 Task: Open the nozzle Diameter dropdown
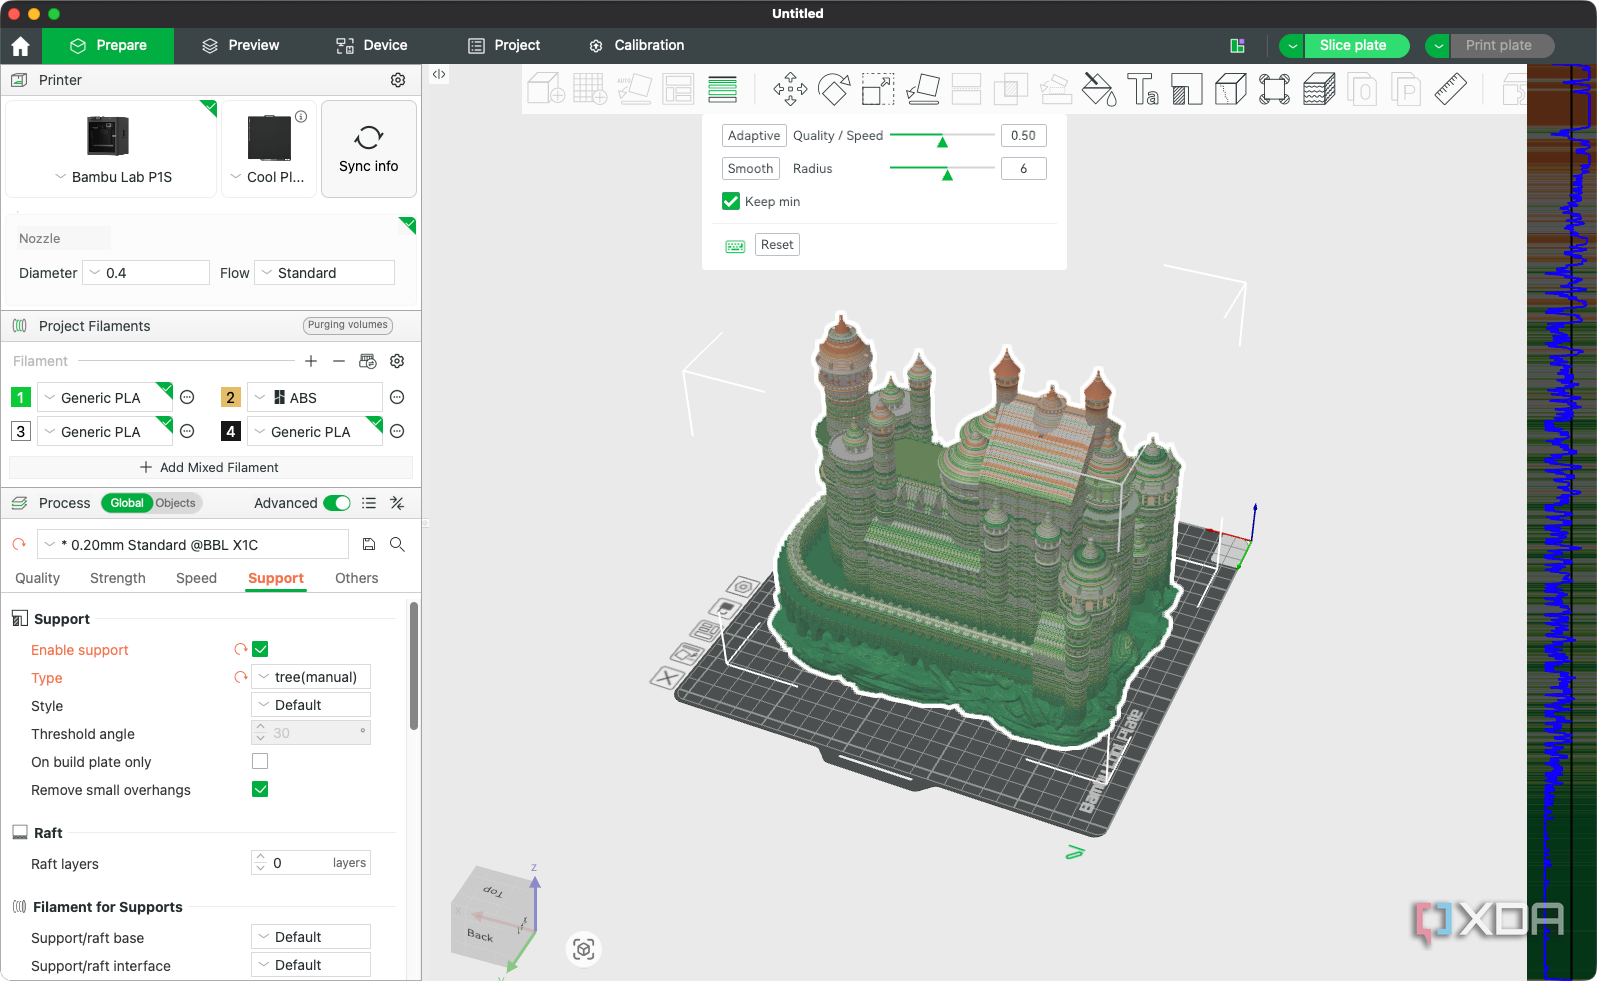(x=146, y=273)
